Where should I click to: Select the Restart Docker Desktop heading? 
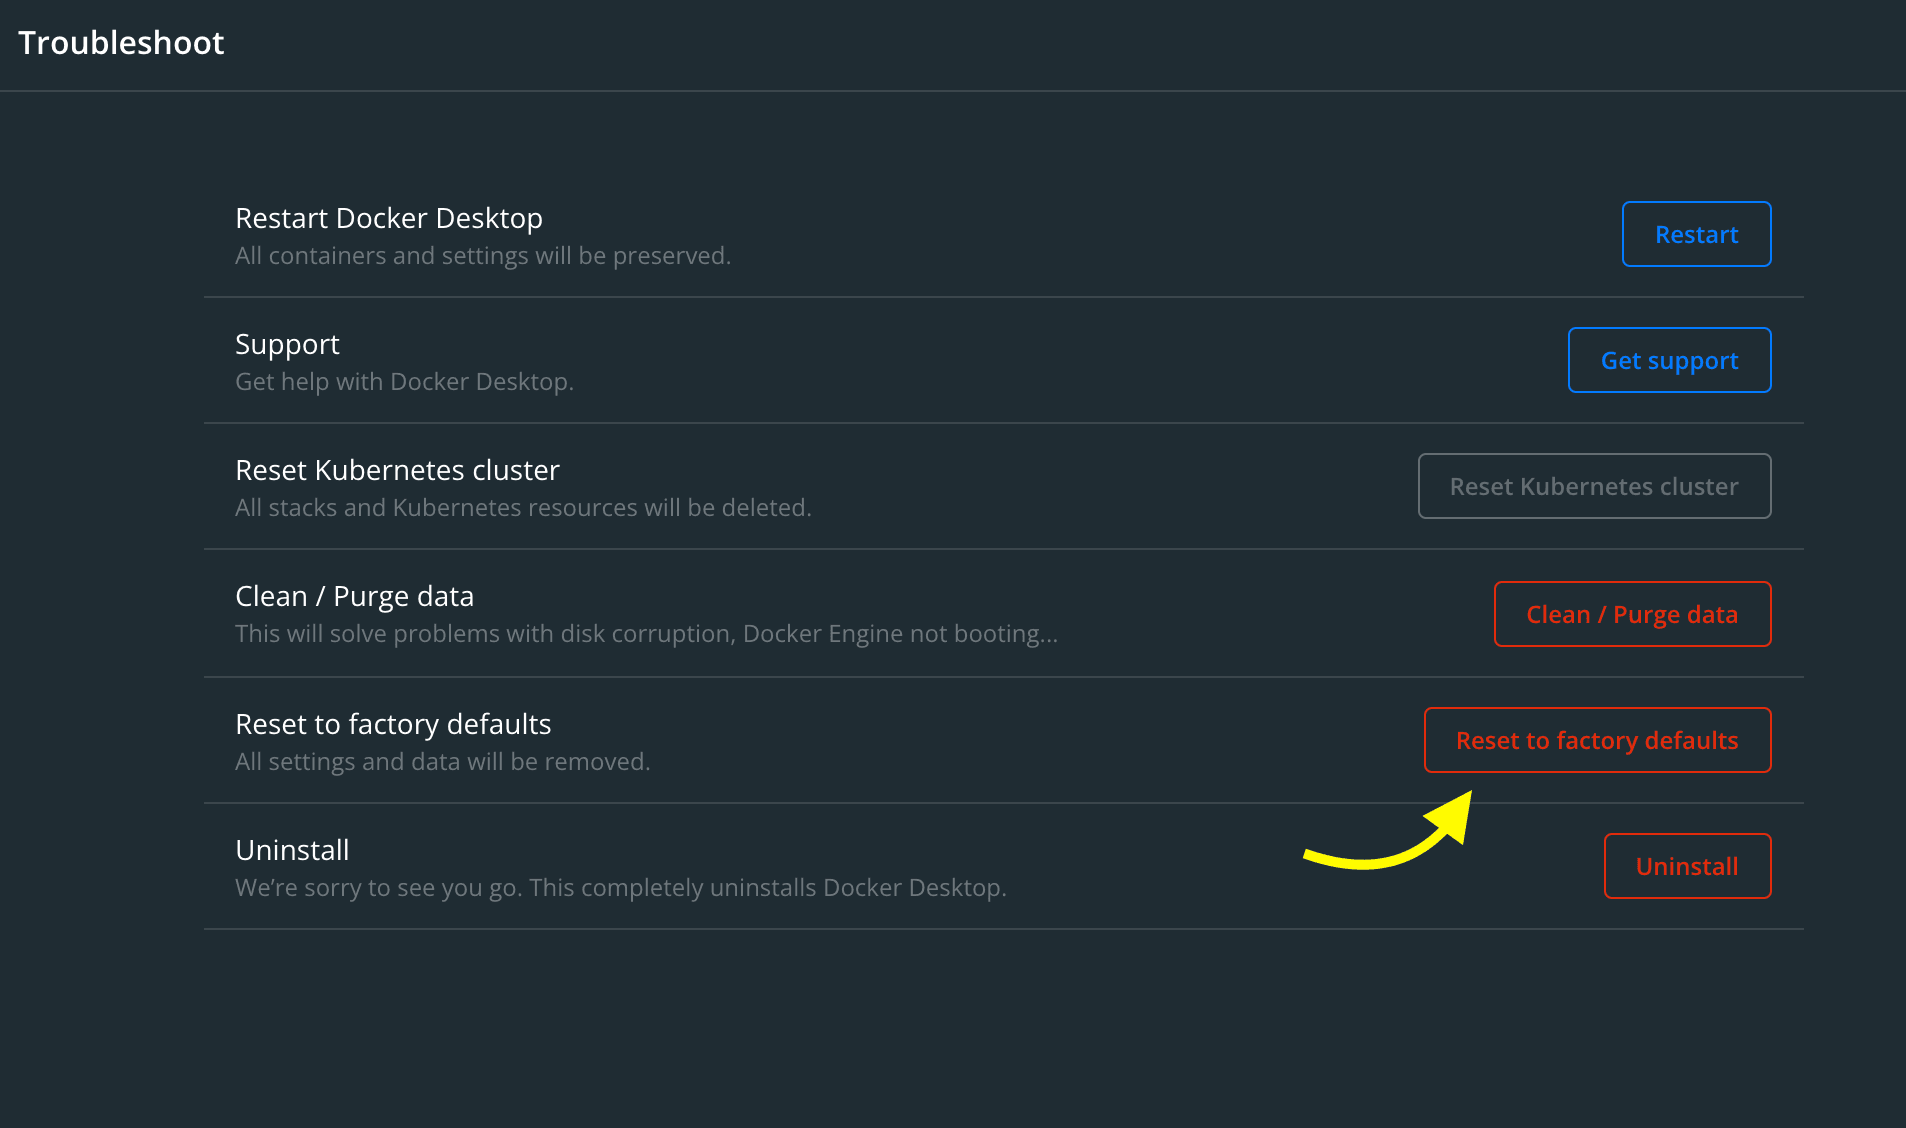coord(389,217)
